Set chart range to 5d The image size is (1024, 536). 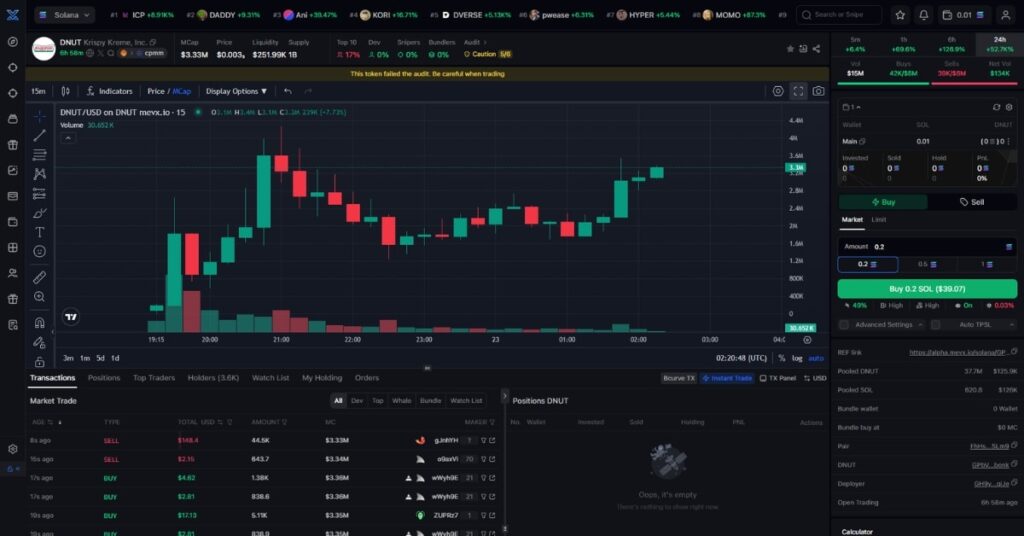point(100,358)
